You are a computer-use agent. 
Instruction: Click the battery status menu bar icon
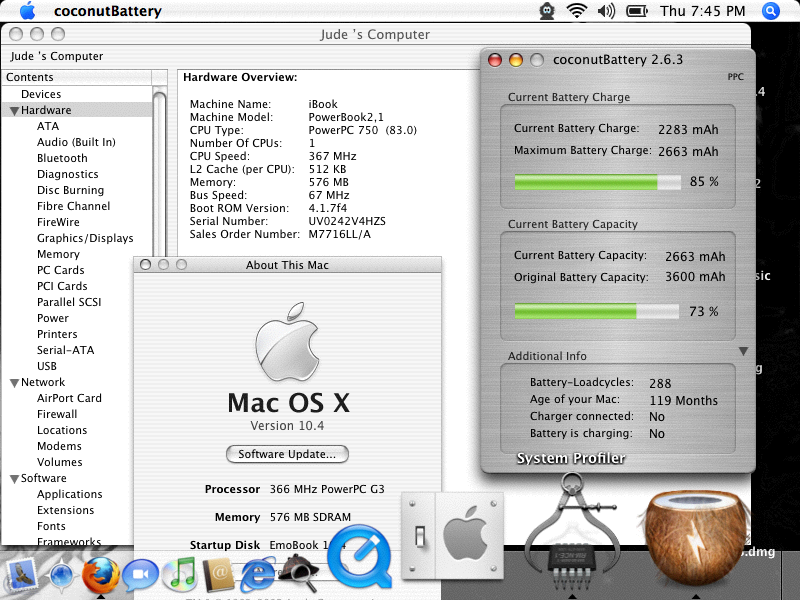pyautogui.click(x=637, y=11)
